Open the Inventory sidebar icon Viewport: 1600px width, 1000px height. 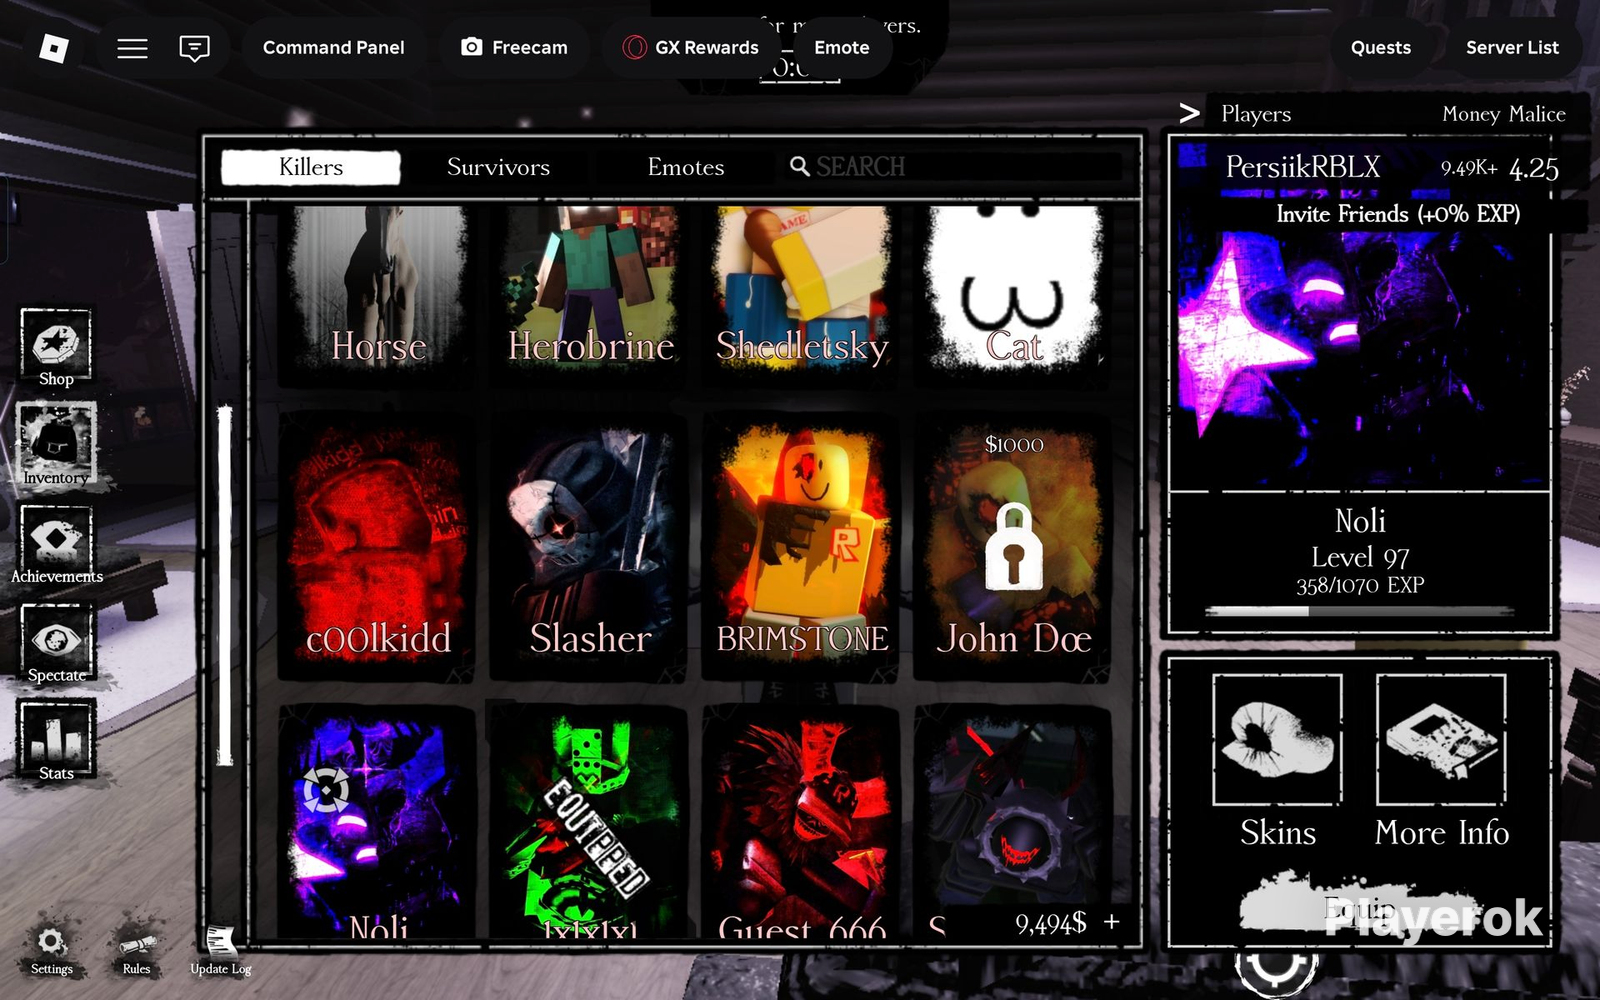tap(56, 445)
